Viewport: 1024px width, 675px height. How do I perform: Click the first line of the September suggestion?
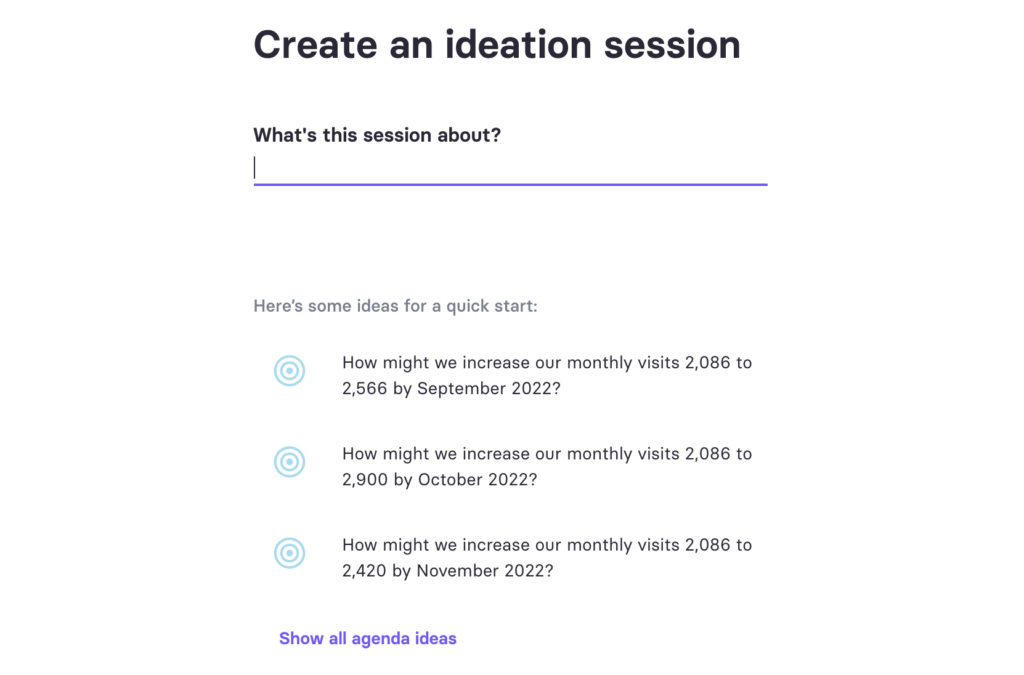click(x=547, y=363)
